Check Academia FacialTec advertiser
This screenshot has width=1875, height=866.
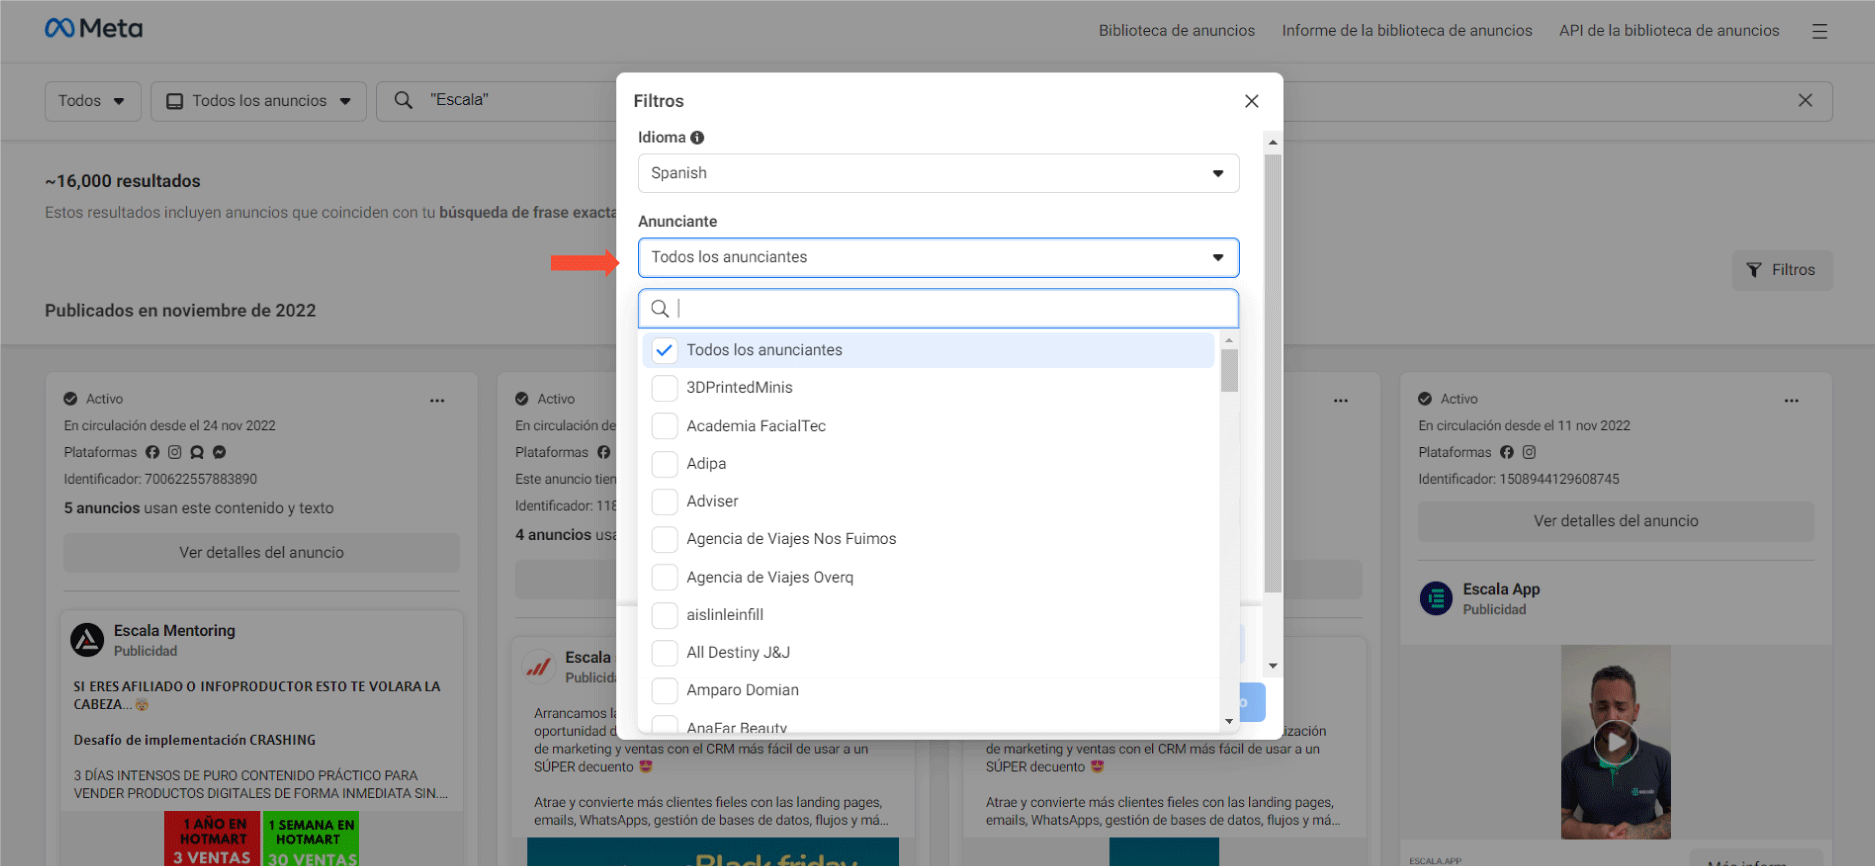pos(664,426)
